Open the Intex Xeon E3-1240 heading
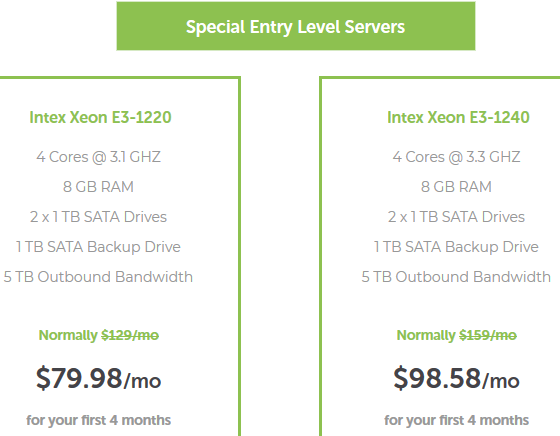This screenshot has width=560, height=436. click(x=458, y=117)
